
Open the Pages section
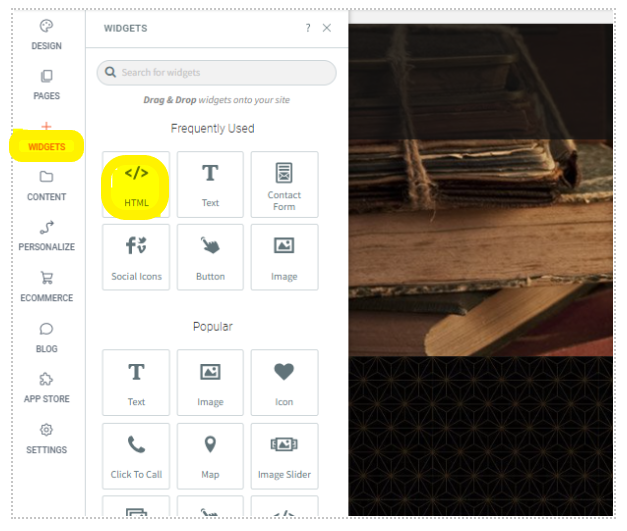[46, 85]
